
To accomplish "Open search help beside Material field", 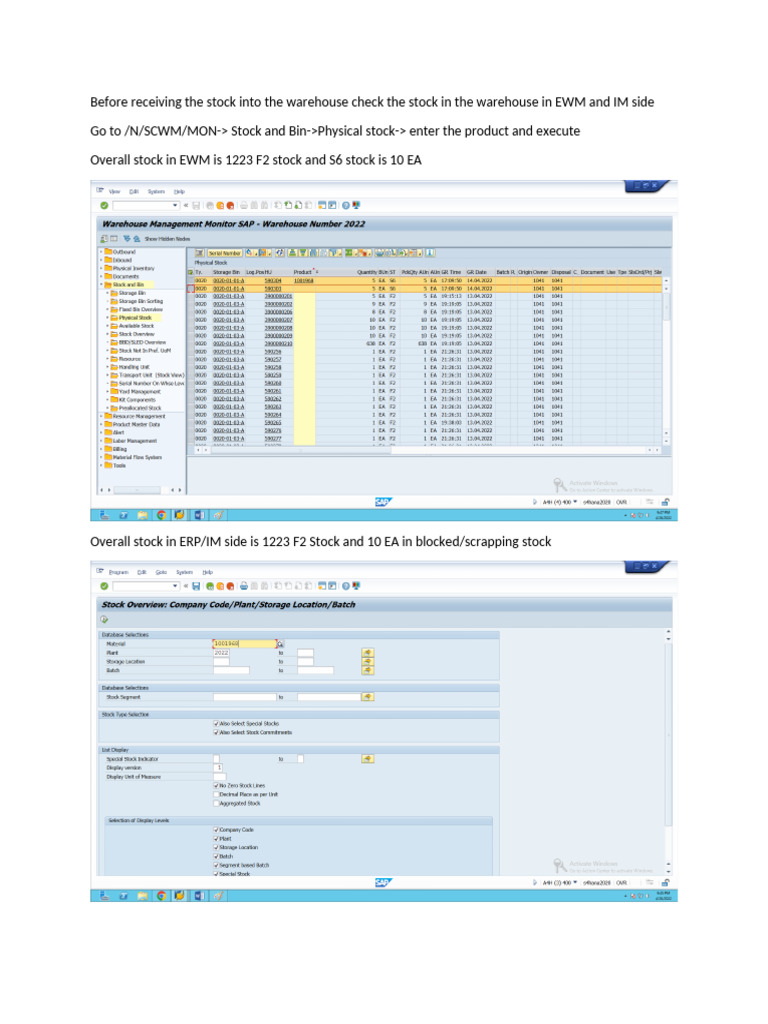I will click(x=280, y=644).
